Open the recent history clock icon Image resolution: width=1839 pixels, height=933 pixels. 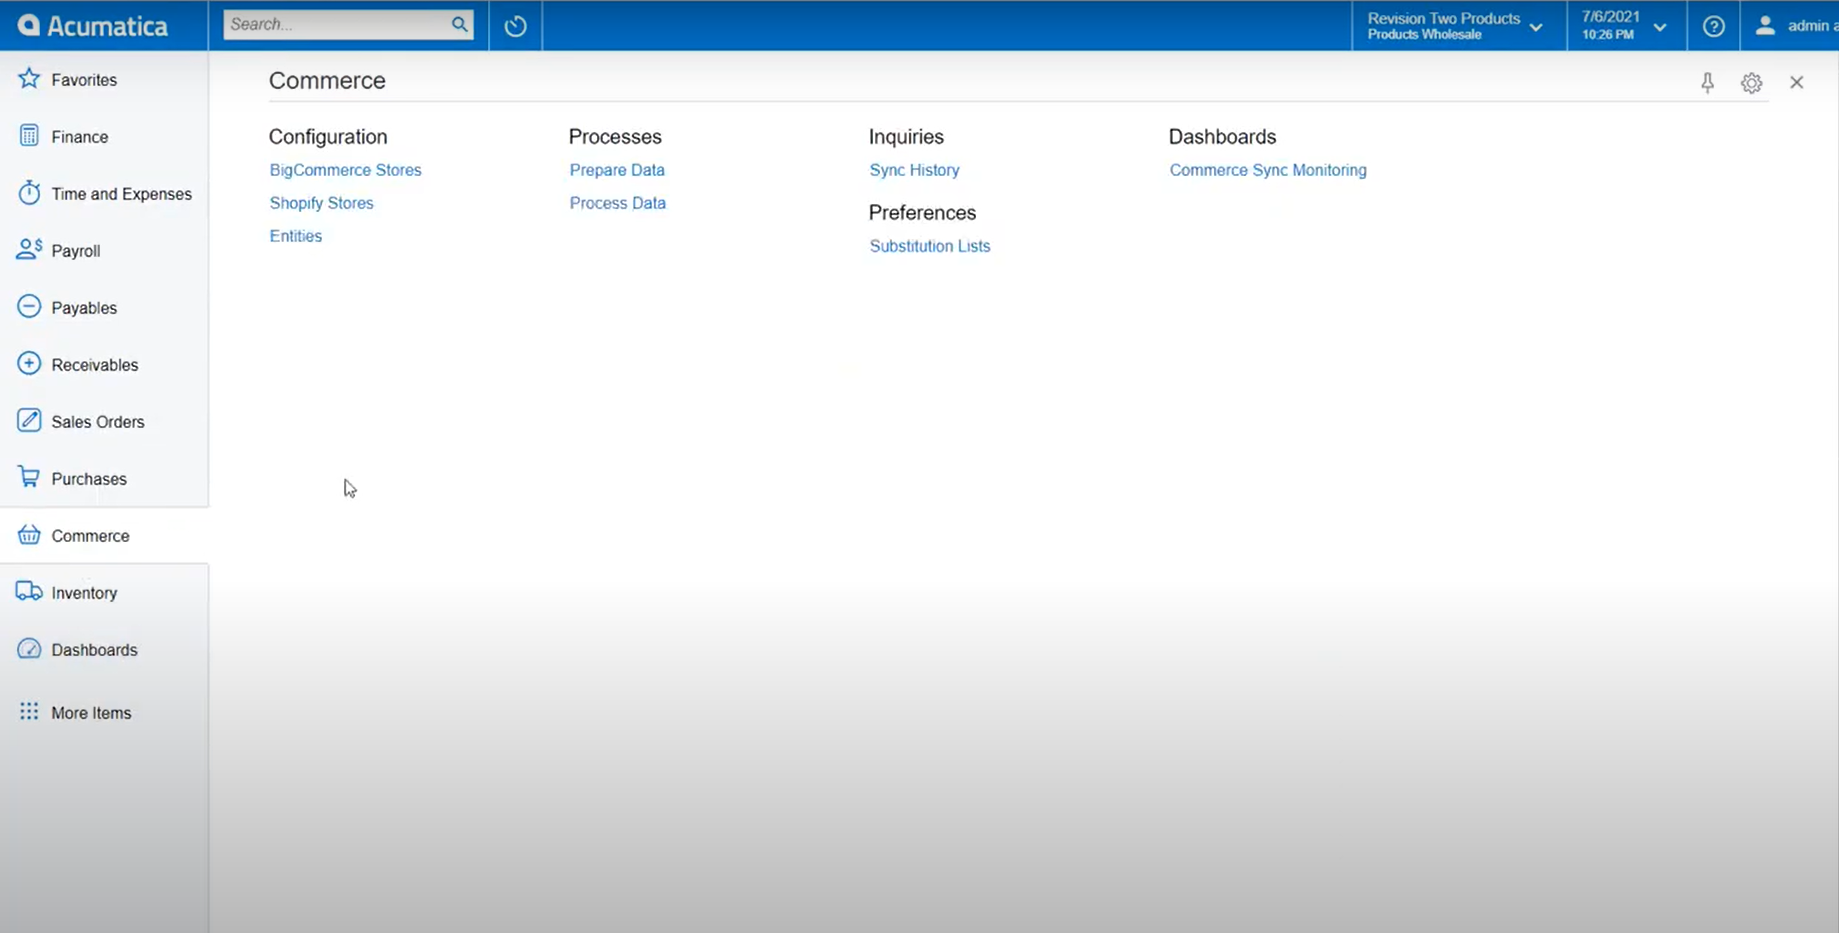point(515,26)
